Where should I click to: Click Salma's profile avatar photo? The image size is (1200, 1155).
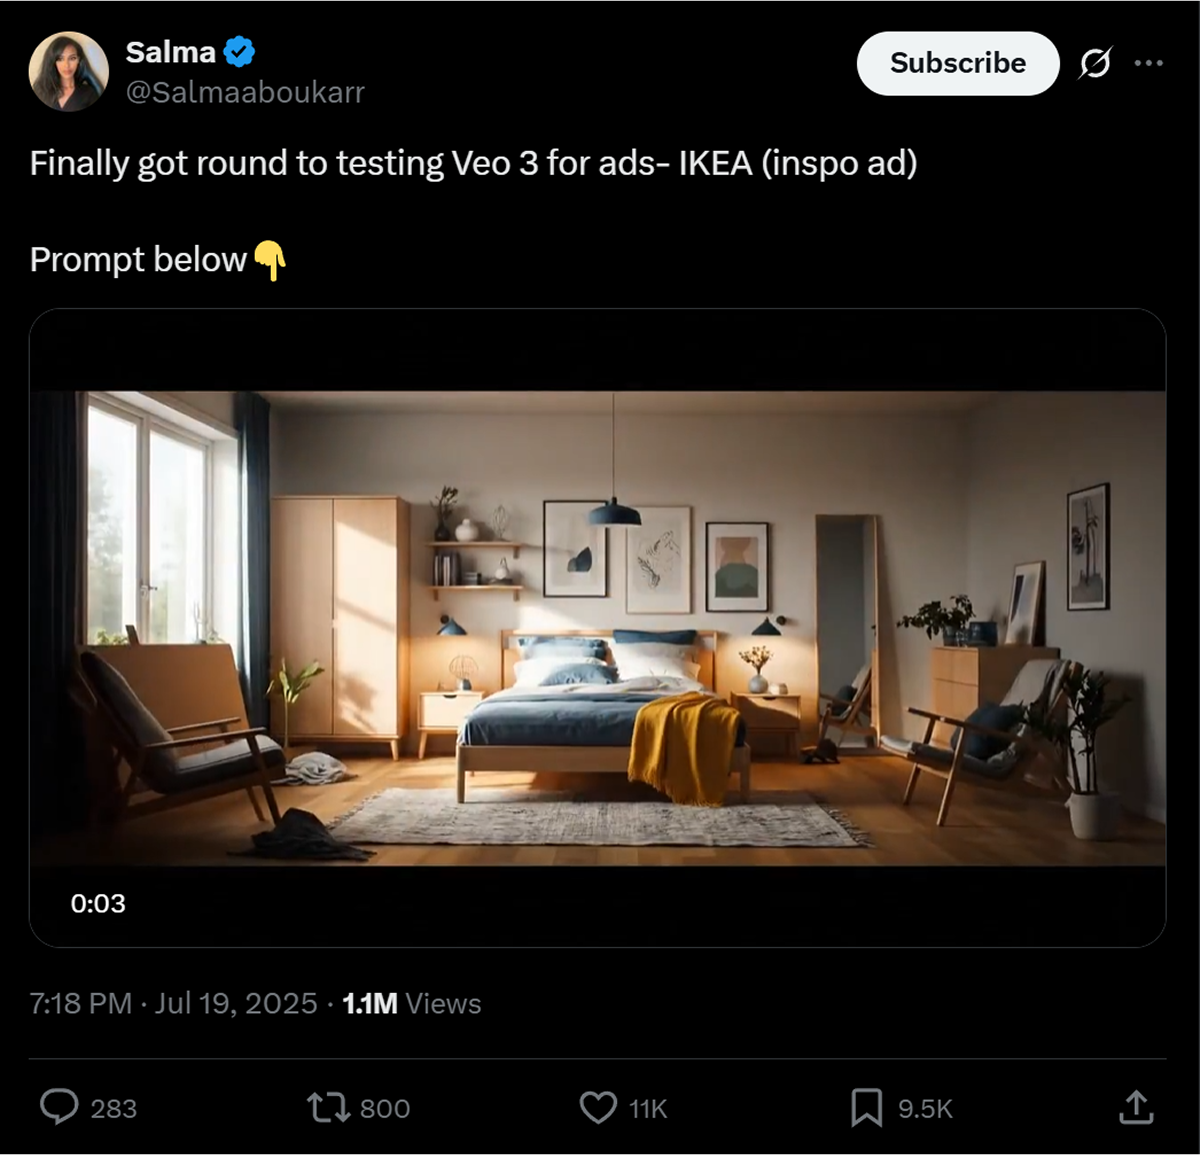(68, 71)
